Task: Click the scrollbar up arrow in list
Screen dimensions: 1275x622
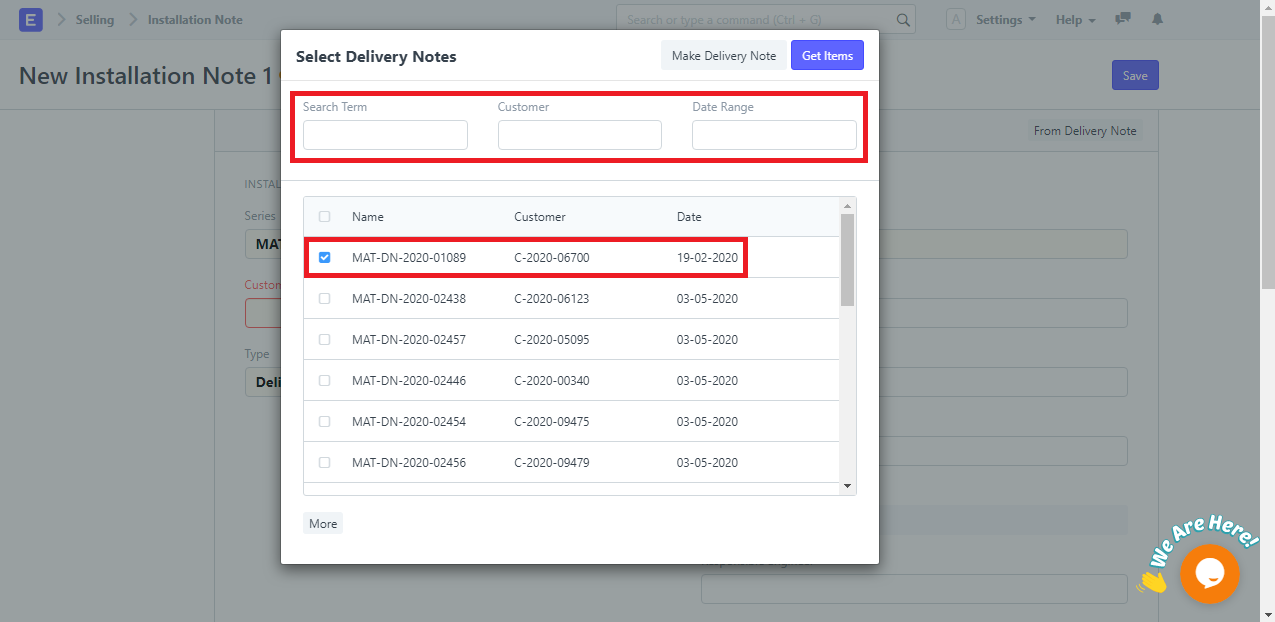Action: tap(848, 205)
